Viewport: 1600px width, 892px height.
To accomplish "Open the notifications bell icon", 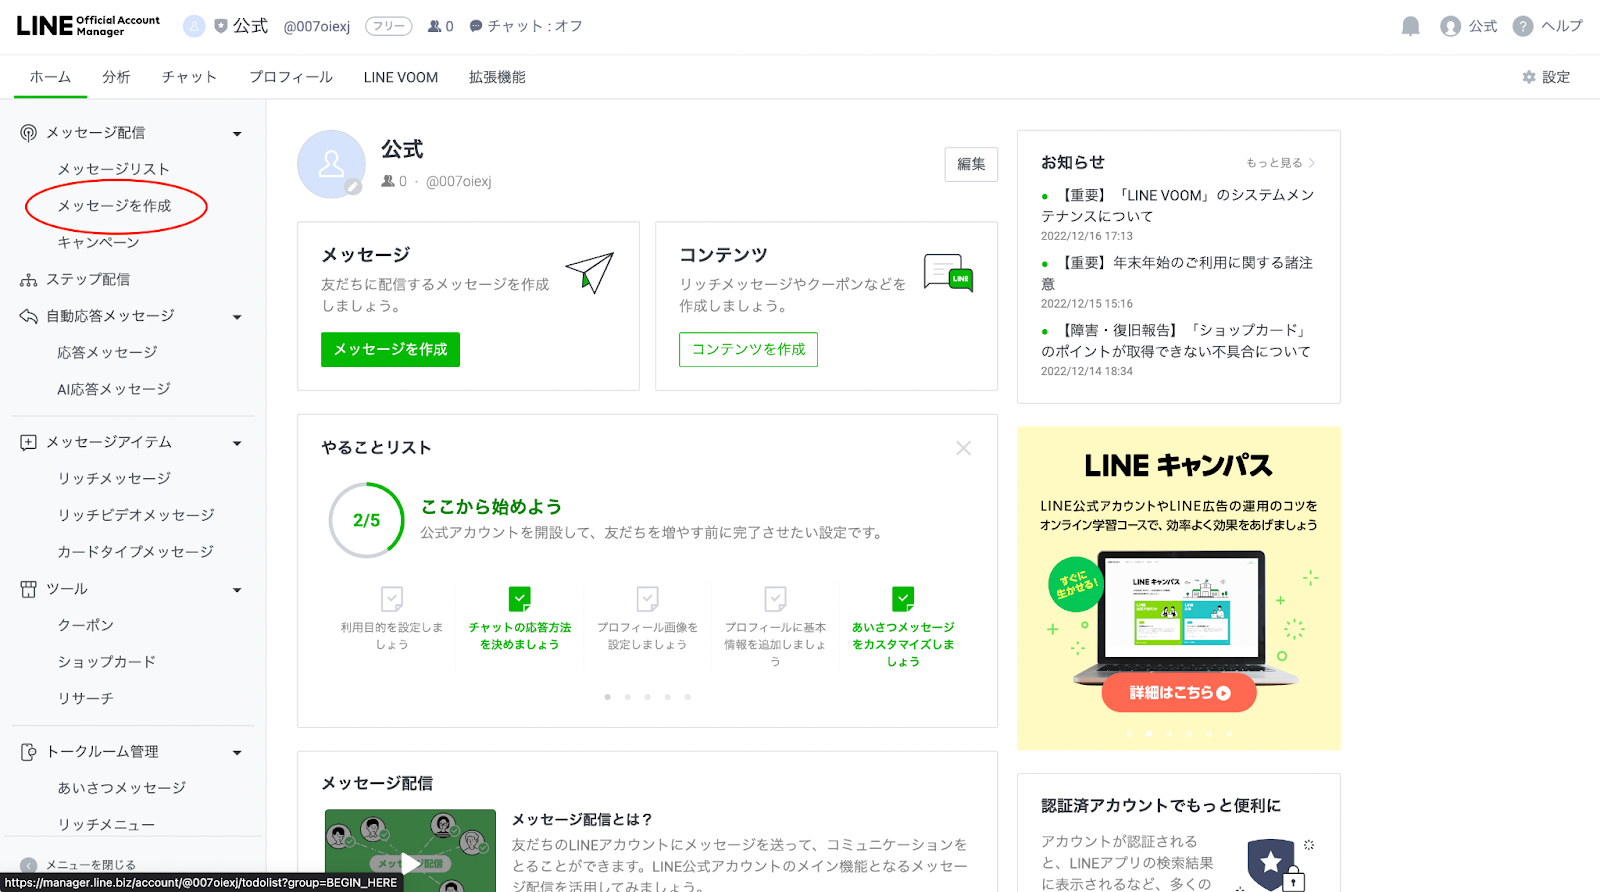I will pos(1410,26).
